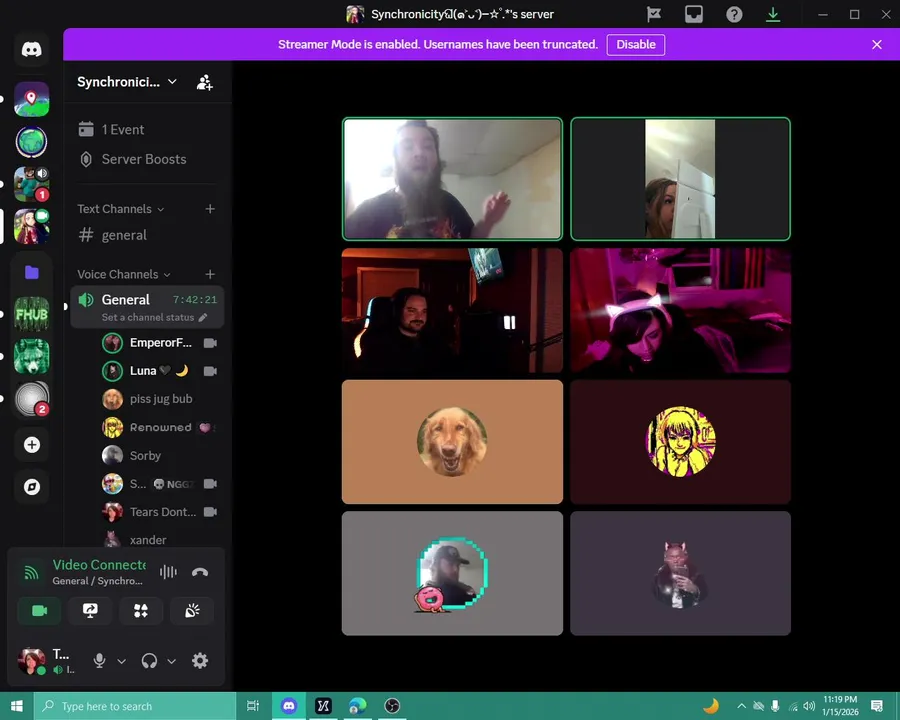The height and width of the screenshot is (720, 900).
Task: Open the flag icon in title bar
Action: coord(654,14)
